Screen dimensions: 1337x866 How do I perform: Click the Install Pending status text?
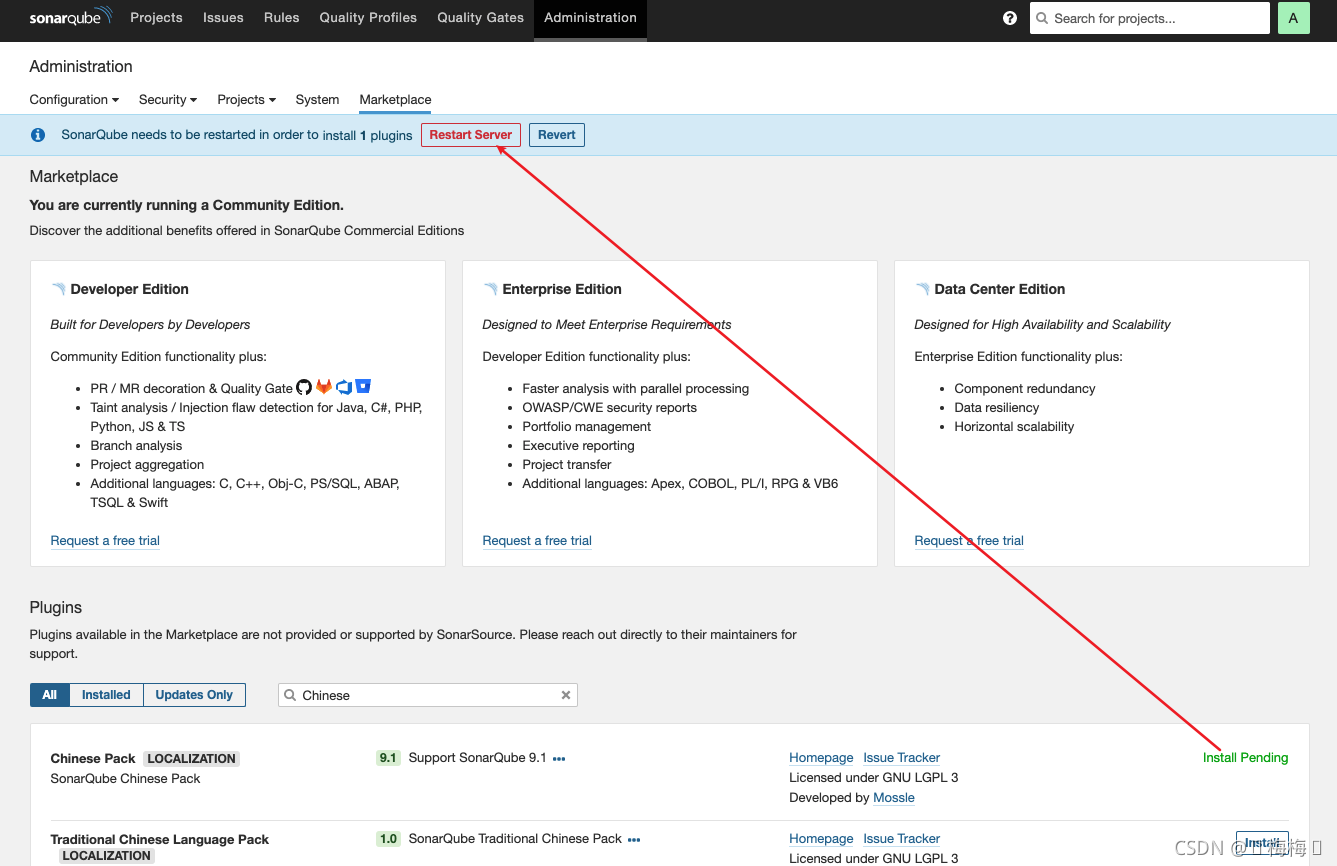pyautogui.click(x=1245, y=758)
